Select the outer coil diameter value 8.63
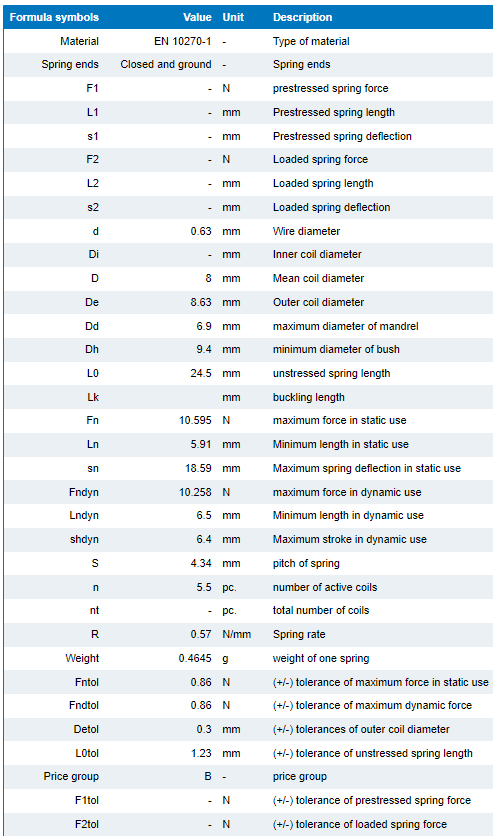Viewport: 493px width, 836px height. click(201, 302)
